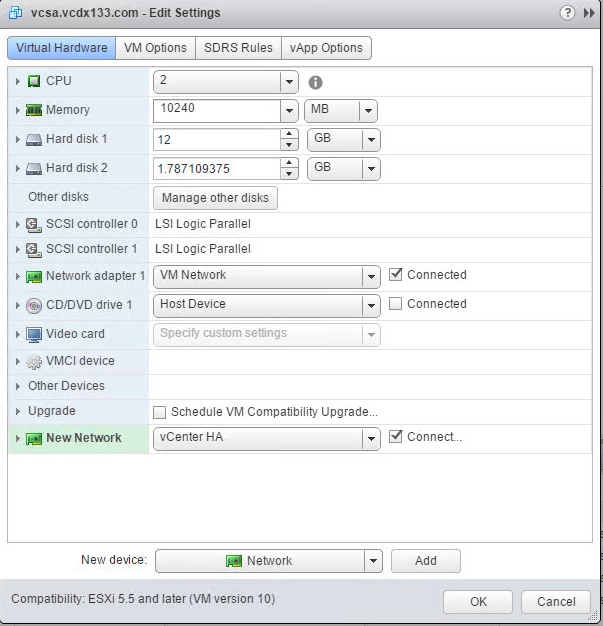Click the Hard disk 1 icon
This screenshot has height=626, width=603.
[33, 139]
